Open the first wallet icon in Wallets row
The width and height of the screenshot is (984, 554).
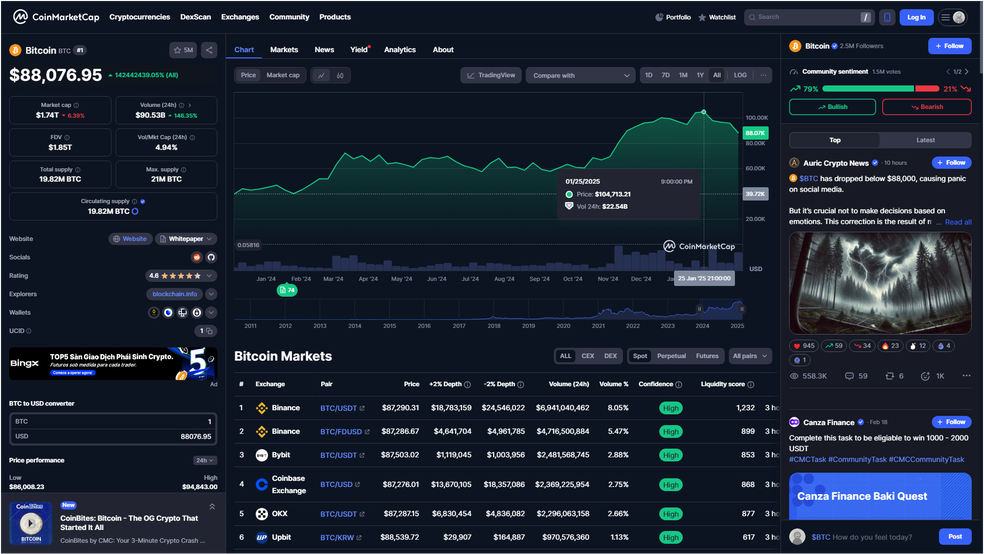point(154,312)
